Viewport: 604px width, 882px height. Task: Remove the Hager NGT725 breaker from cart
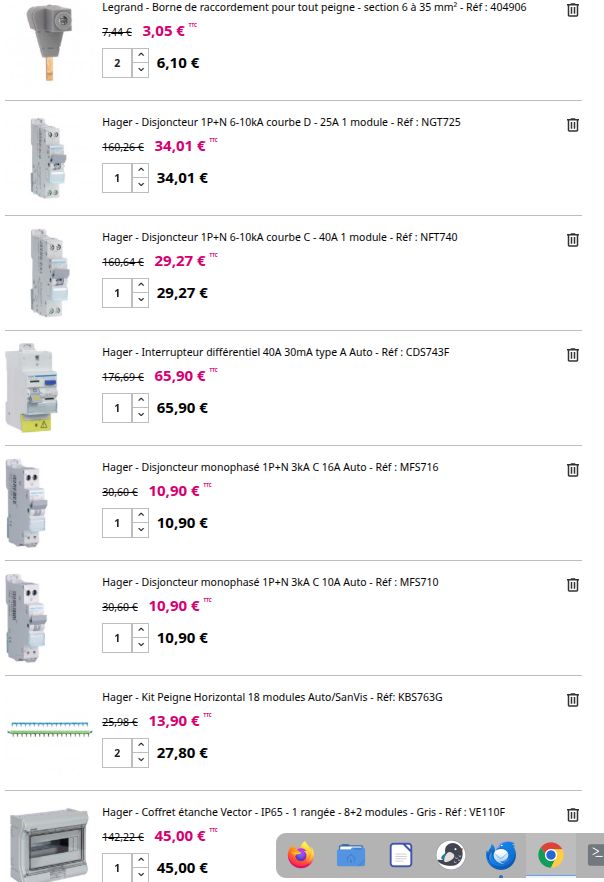pyautogui.click(x=573, y=125)
